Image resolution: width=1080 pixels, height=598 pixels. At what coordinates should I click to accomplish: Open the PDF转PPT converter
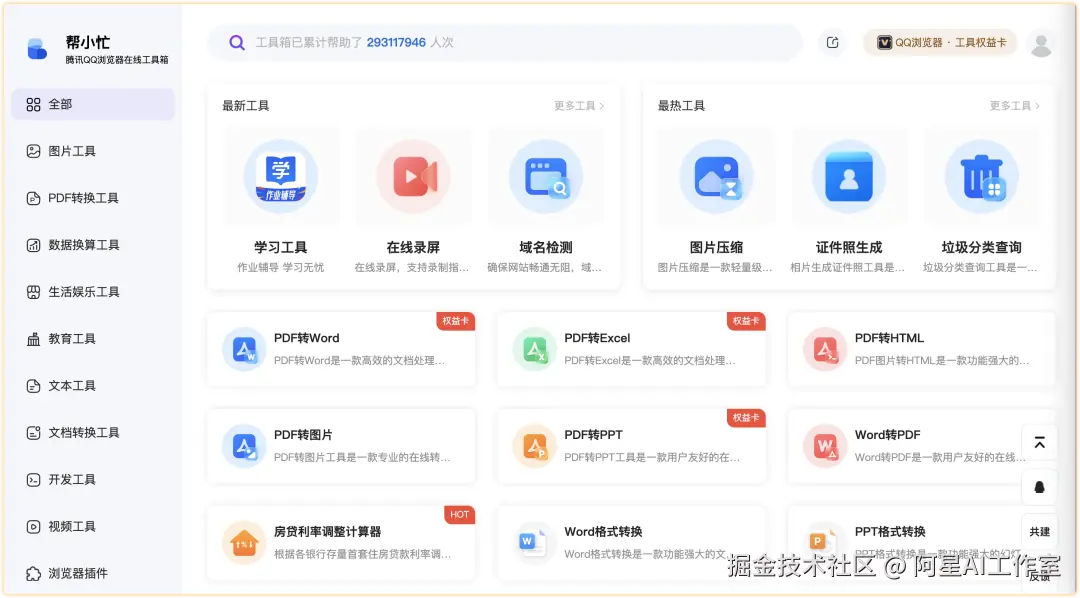click(x=631, y=445)
